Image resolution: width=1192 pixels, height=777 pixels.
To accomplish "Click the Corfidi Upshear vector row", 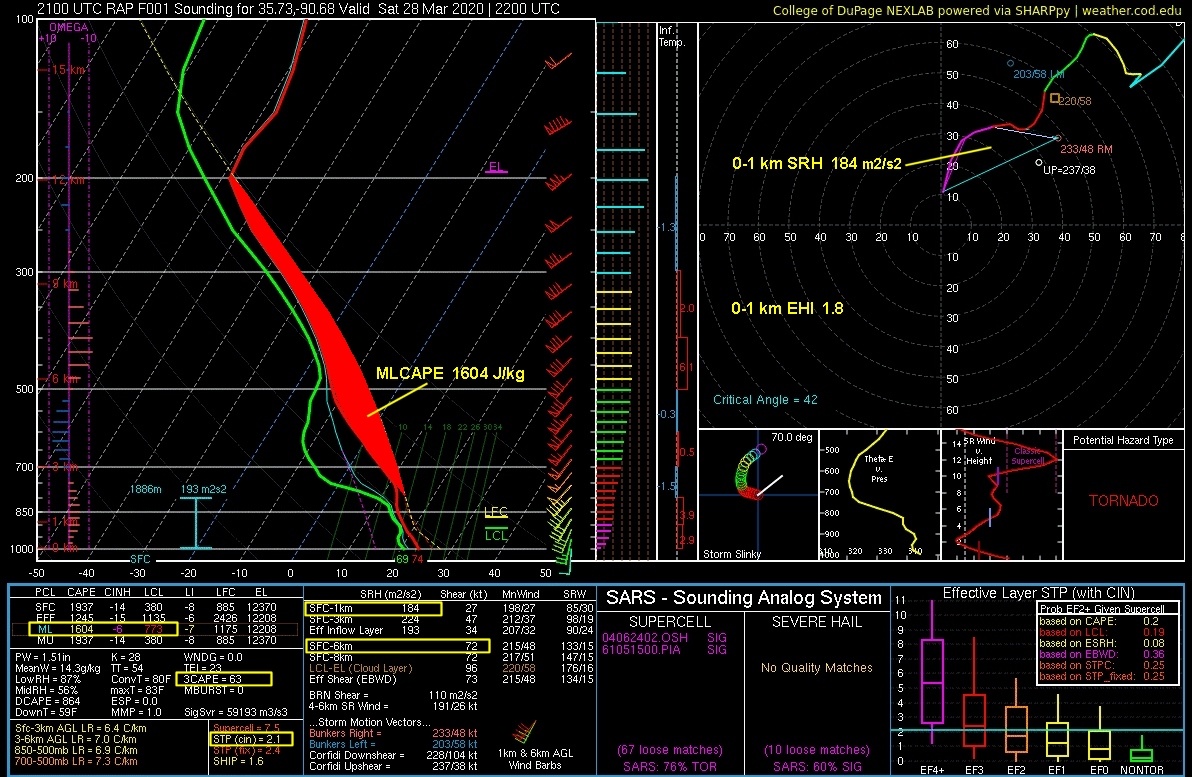I will tap(393, 766).
